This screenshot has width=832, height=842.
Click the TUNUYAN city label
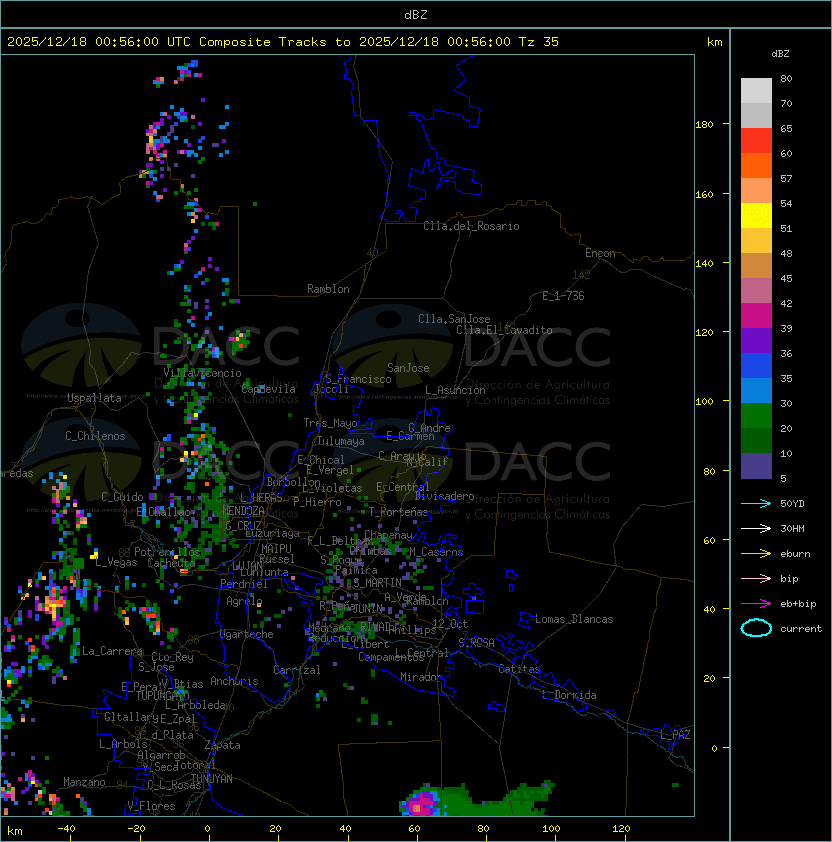[212, 779]
